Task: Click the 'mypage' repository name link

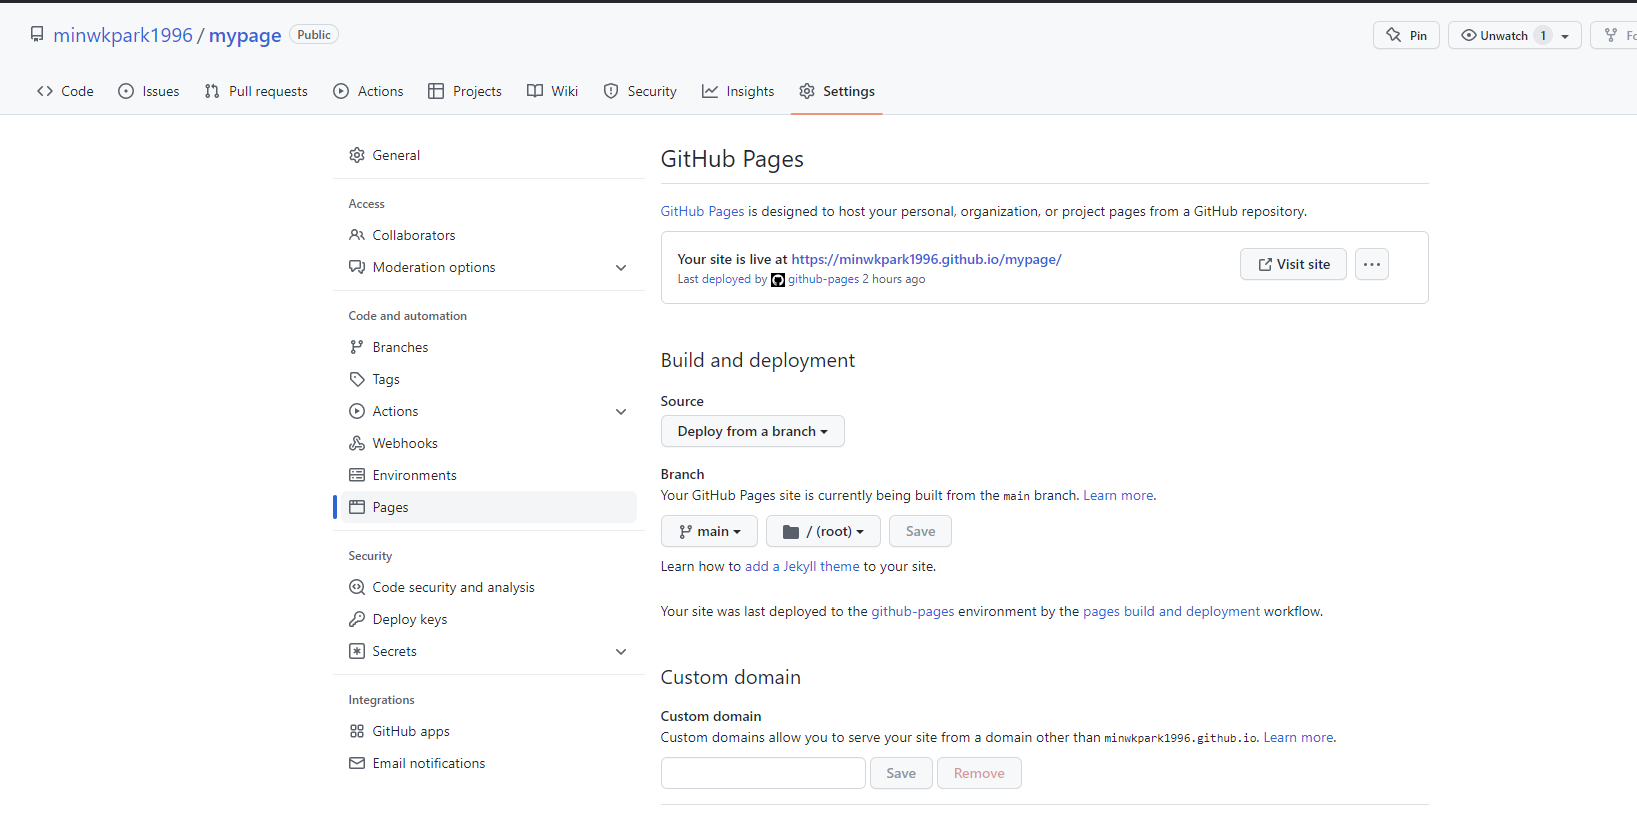Action: coord(245,35)
